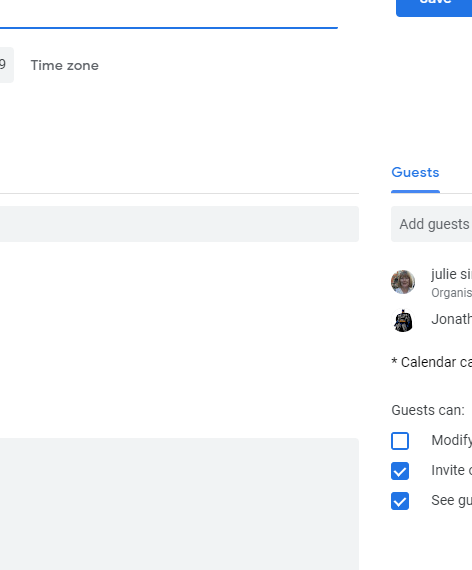Click the Guests can: label
Viewport: 472px width, 570px height.
pos(428,410)
